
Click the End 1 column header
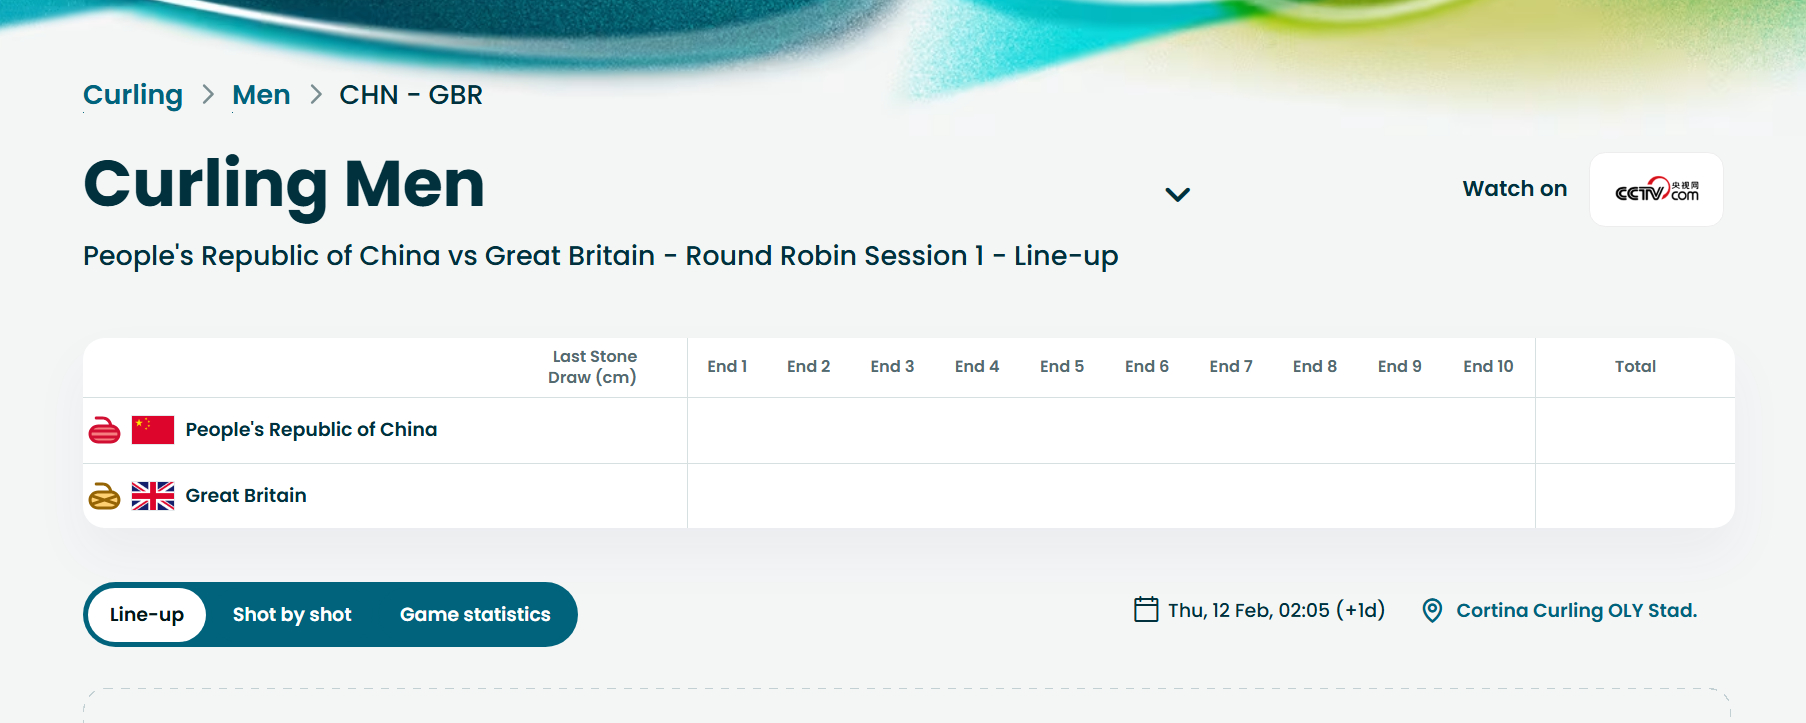(x=727, y=367)
